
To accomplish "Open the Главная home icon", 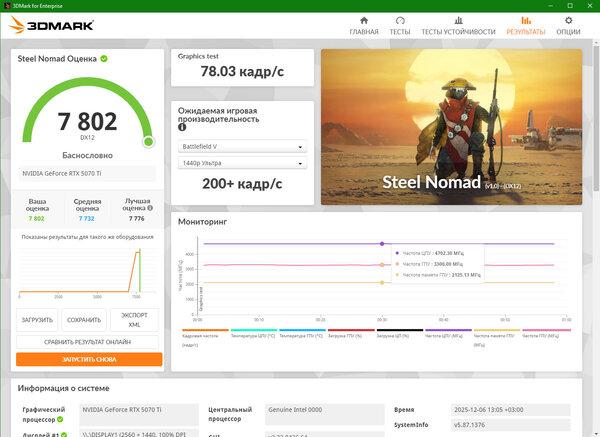I will 364,20.
